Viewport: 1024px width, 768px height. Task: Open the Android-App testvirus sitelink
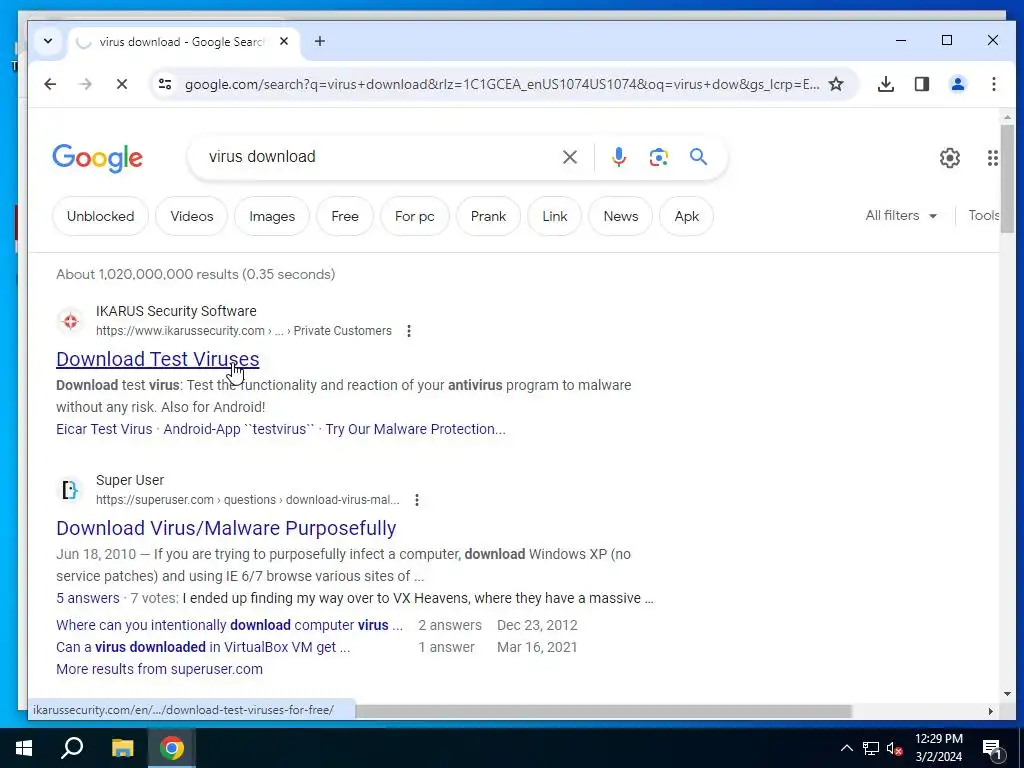click(239, 429)
